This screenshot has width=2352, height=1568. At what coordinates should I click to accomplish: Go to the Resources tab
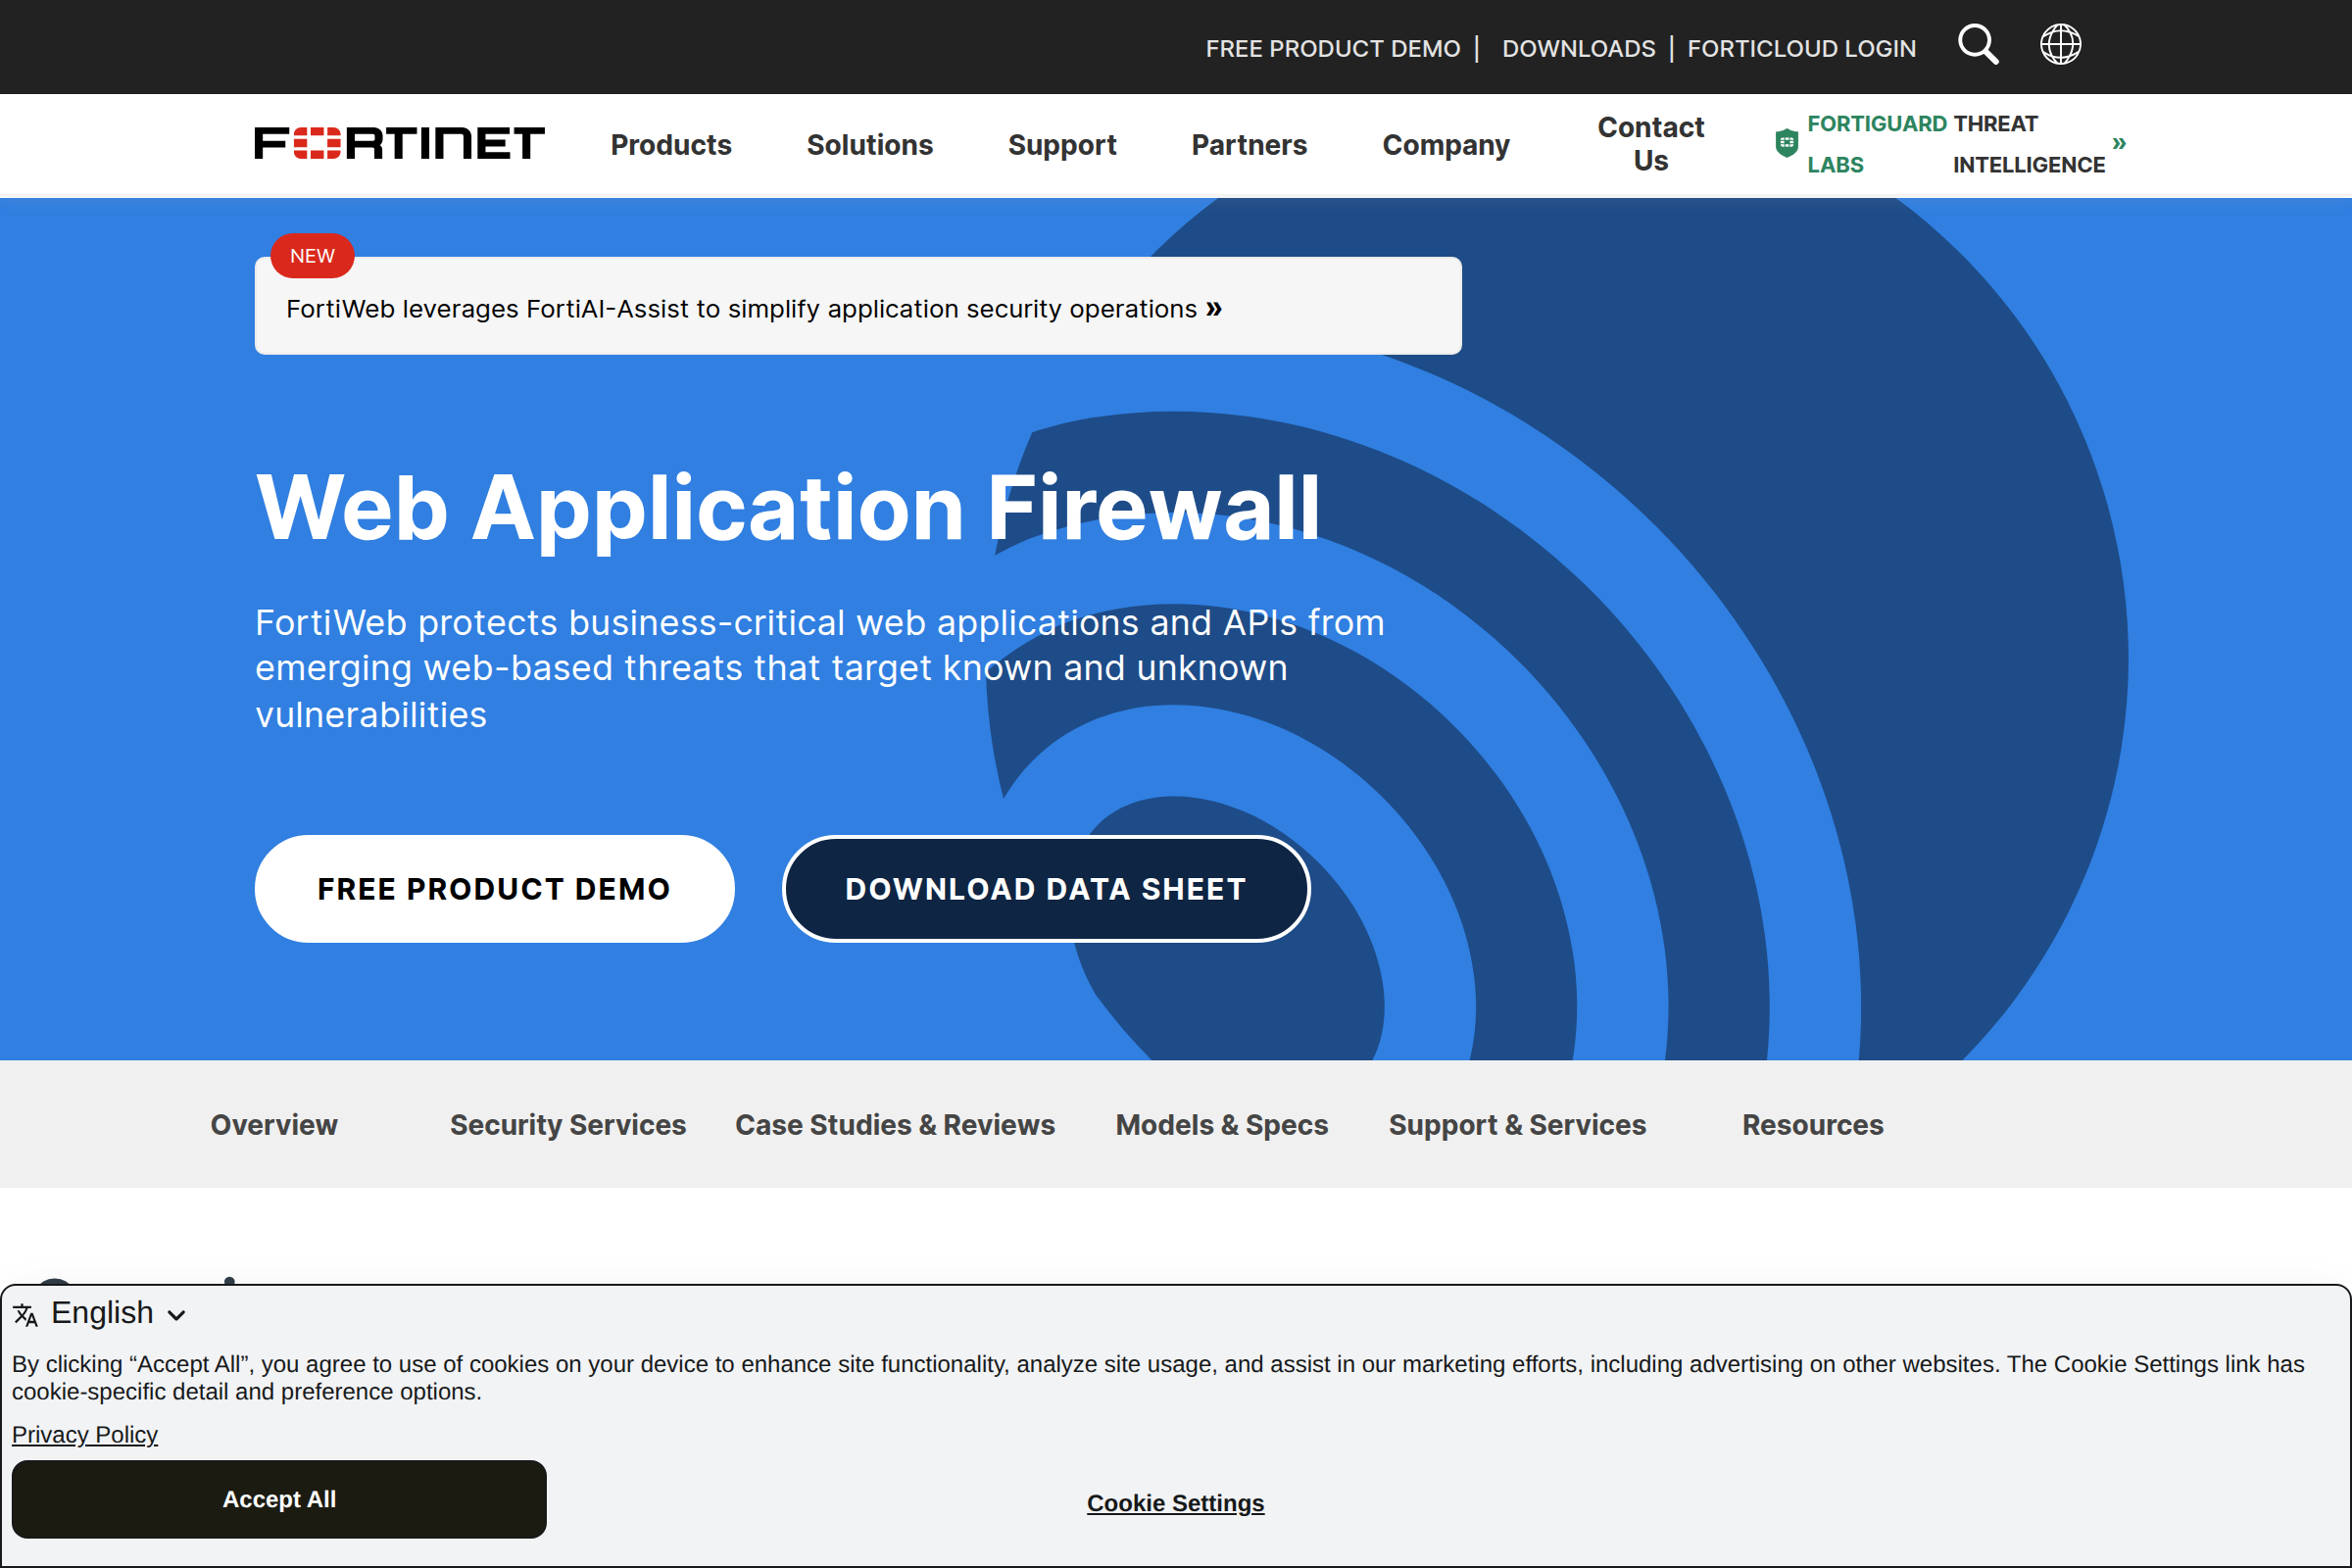click(x=1812, y=1125)
